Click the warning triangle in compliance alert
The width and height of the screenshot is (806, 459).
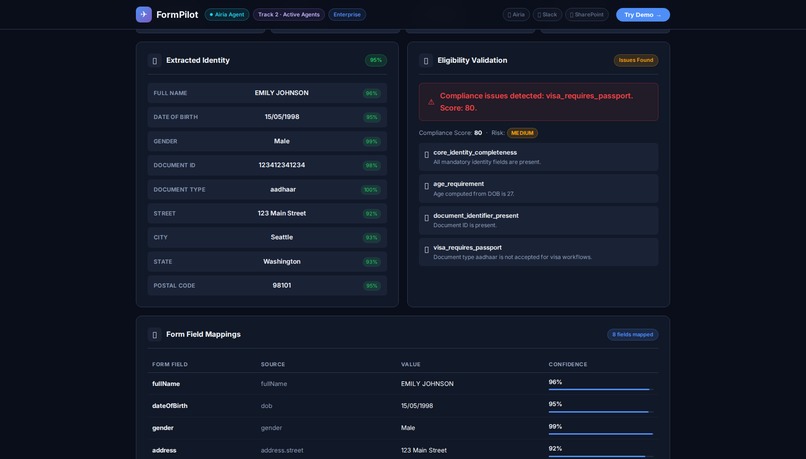click(431, 102)
